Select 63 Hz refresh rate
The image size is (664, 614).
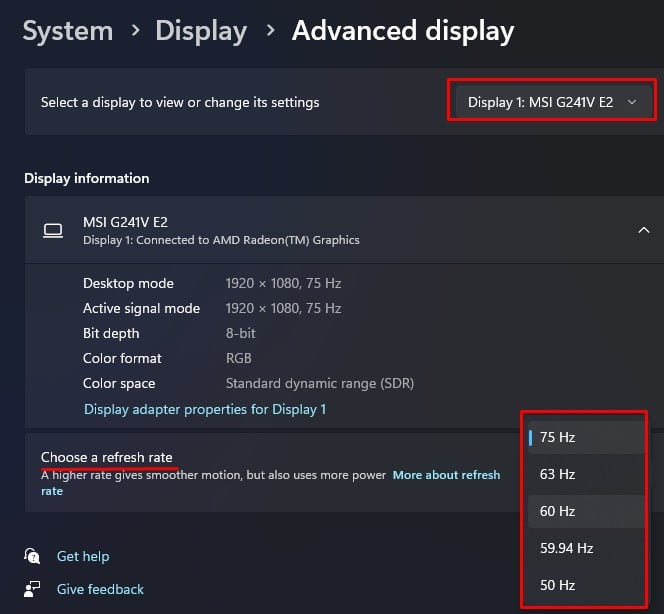[x=586, y=474]
